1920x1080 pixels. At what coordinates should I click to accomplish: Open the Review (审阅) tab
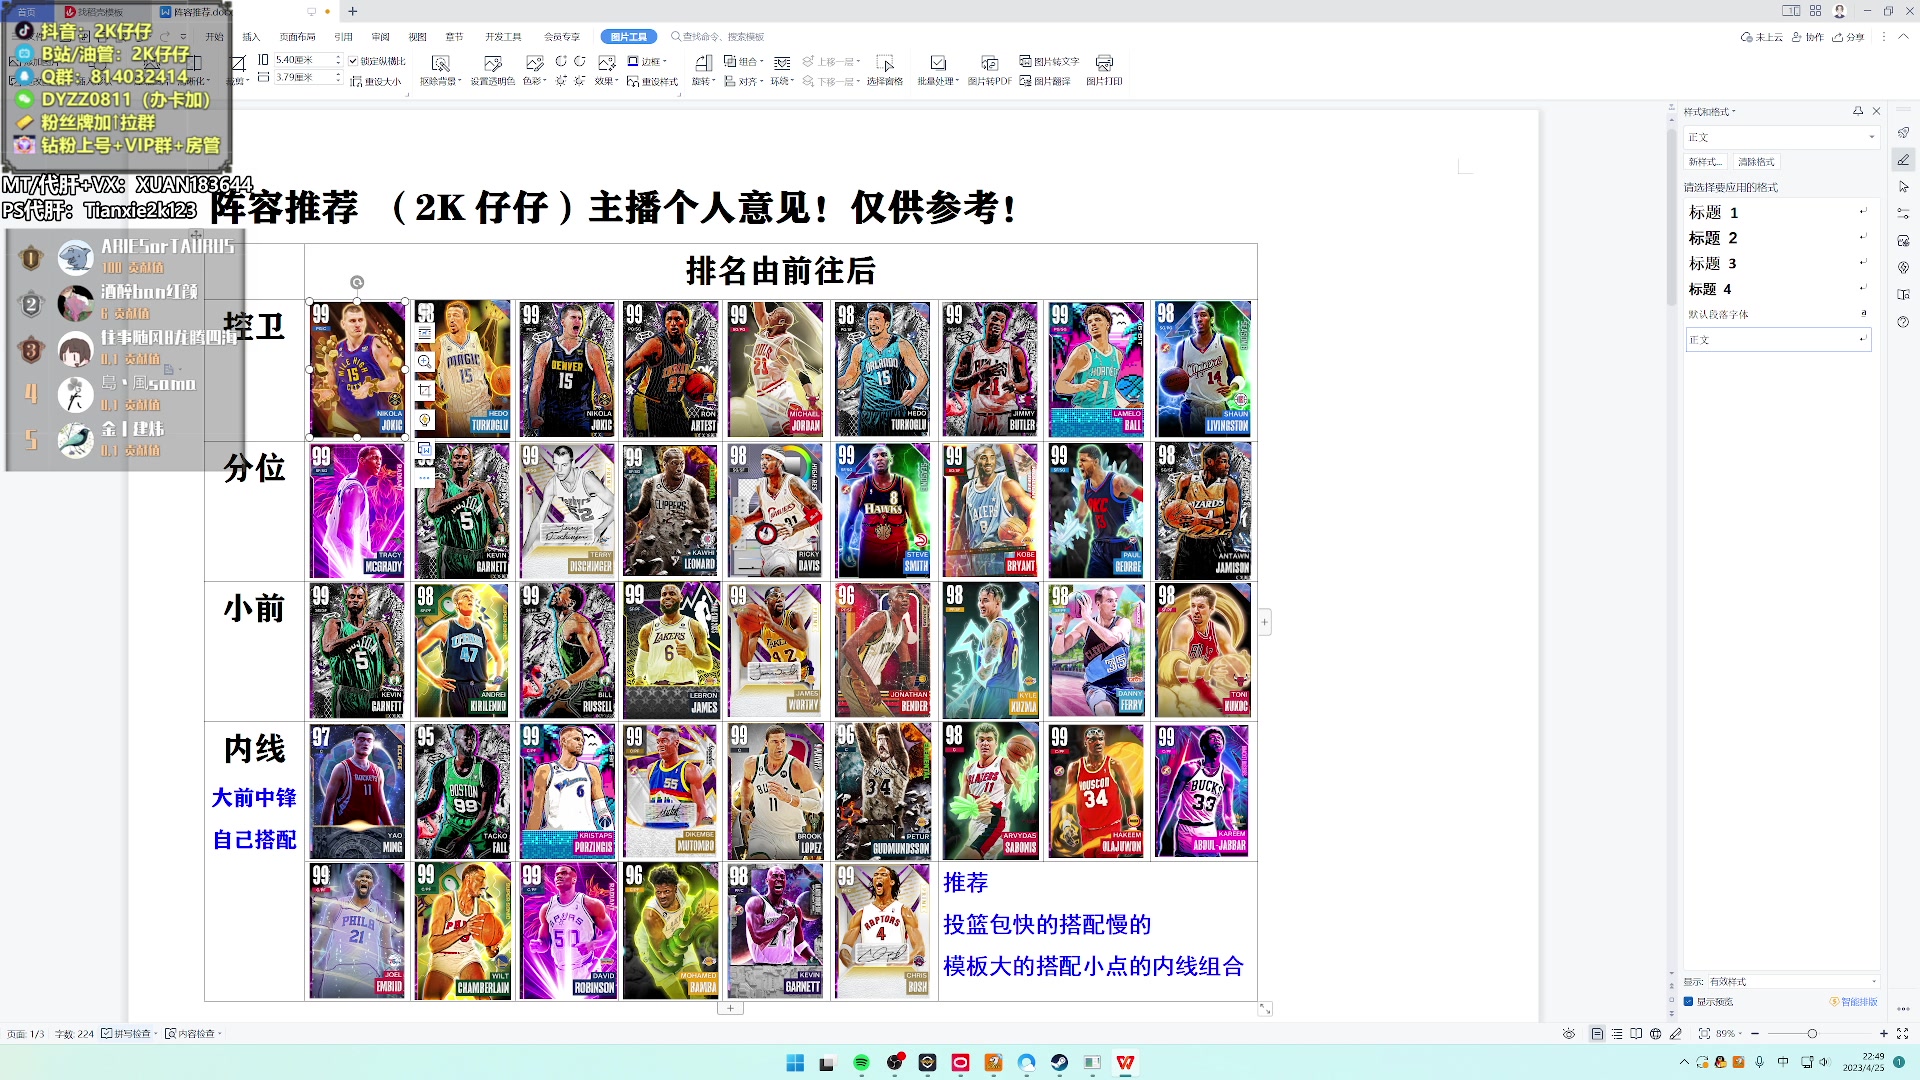pyautogui.click(x=380, y=37)
